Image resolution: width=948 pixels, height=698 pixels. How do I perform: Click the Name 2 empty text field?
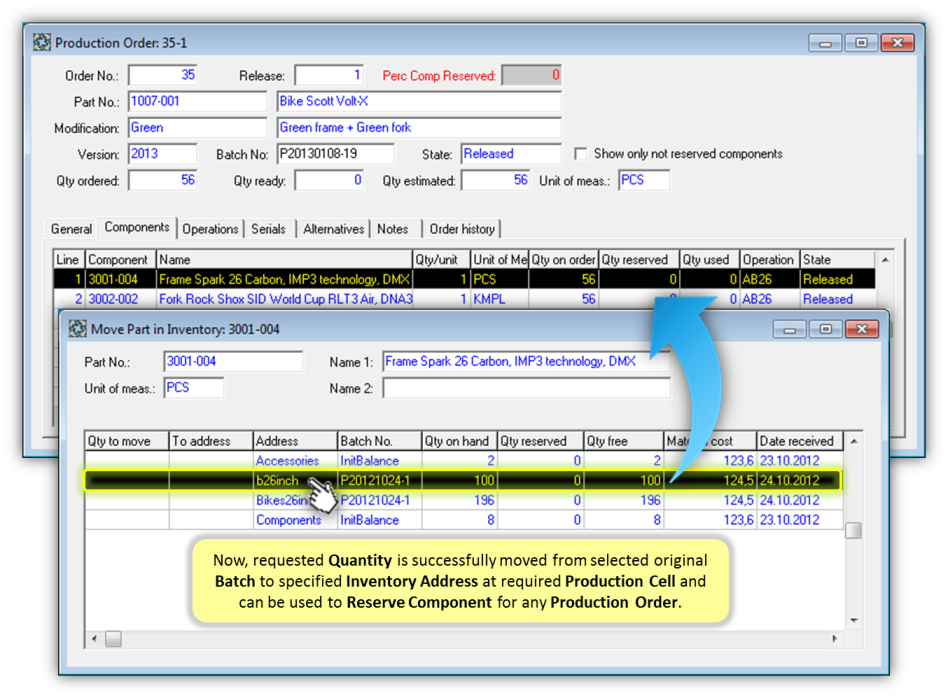coord(525,388)
